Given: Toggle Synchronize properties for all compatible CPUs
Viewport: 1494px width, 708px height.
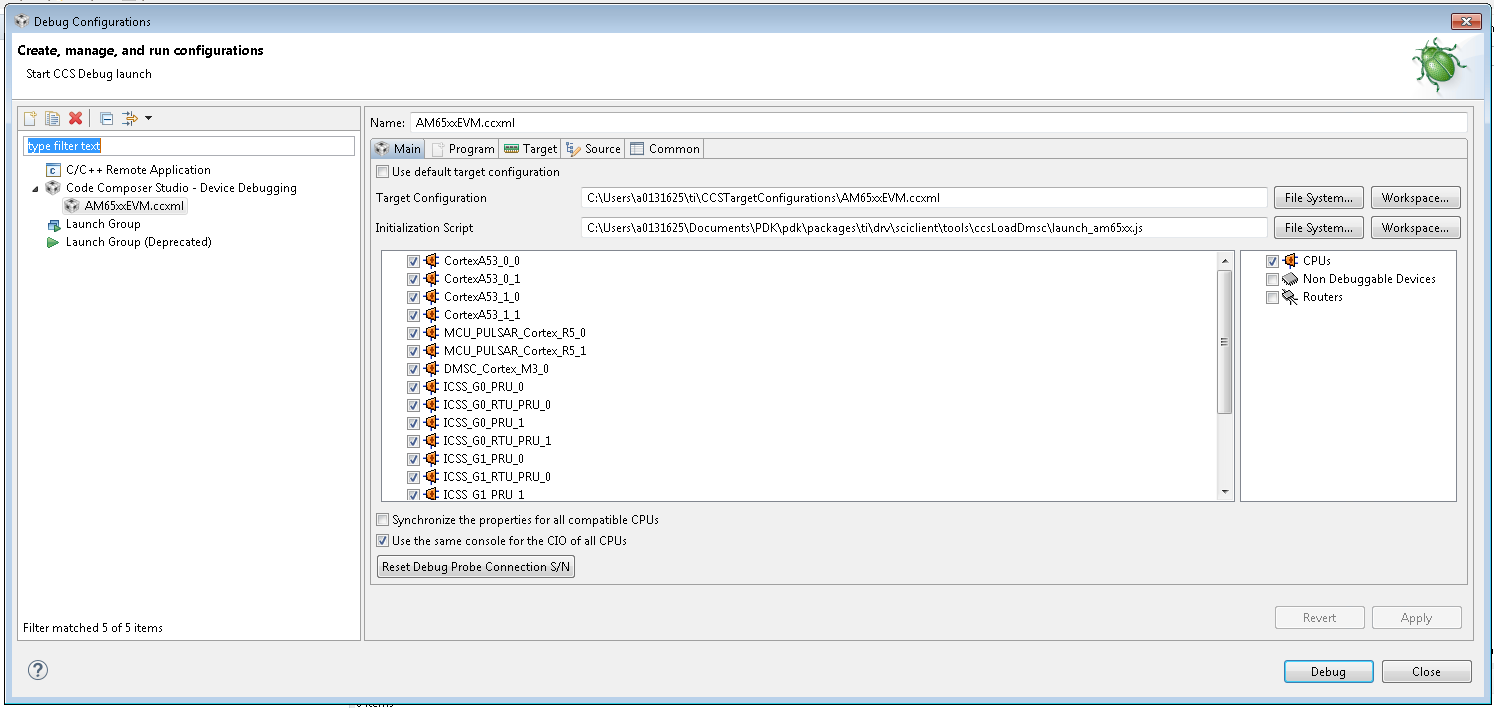Looking at the screenshot, I should (x=382, y=520).
